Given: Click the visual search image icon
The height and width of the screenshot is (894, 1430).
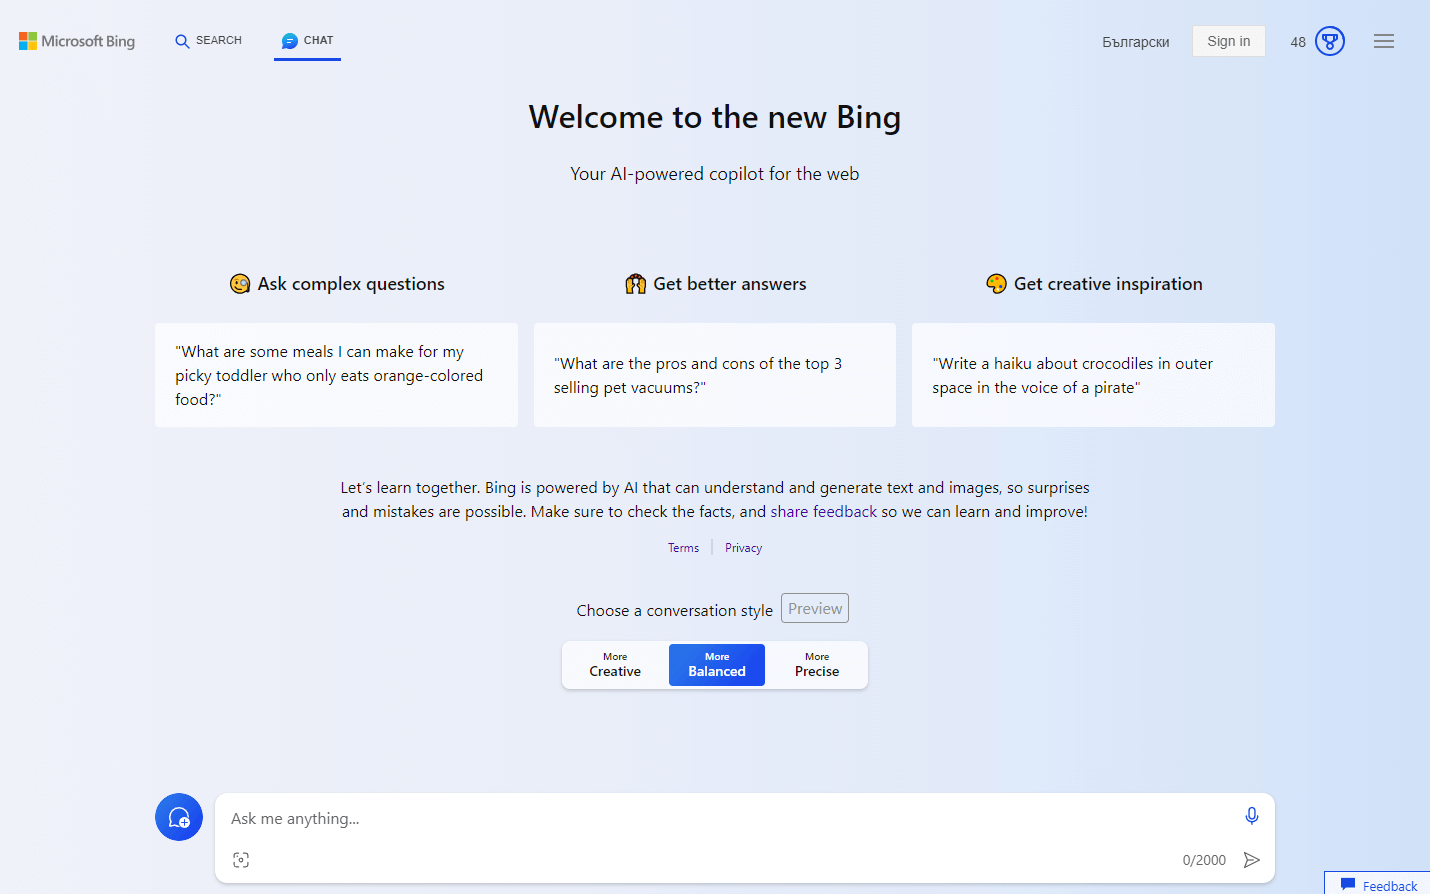Looking at the screenshot, I should [241, 860].
